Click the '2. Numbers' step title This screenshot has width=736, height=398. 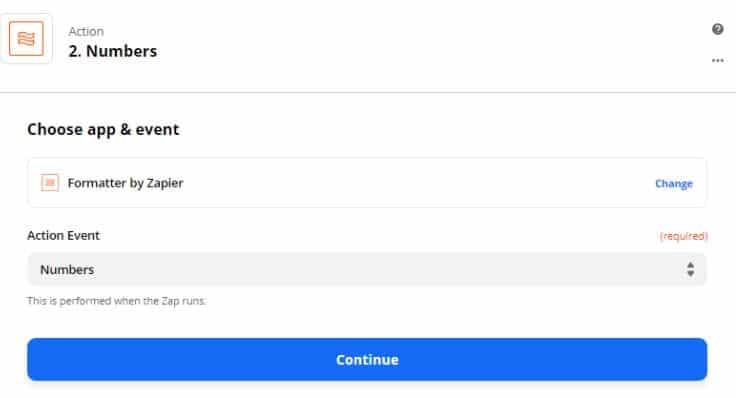coord(113,51)
